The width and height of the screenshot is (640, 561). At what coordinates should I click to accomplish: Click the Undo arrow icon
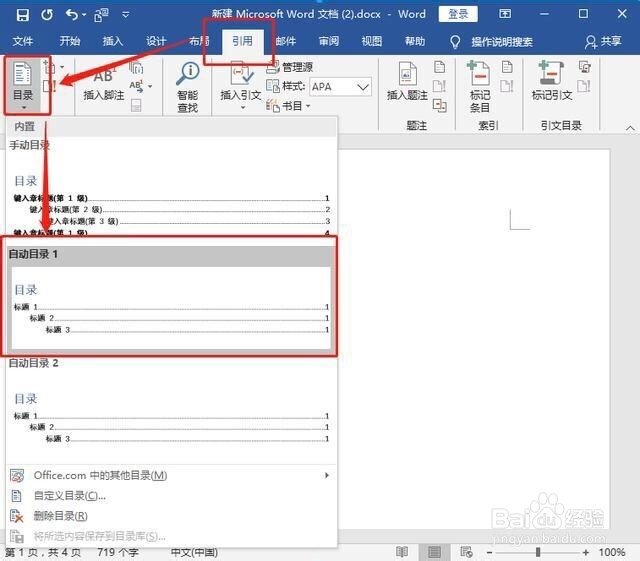(x=71, y=15)
